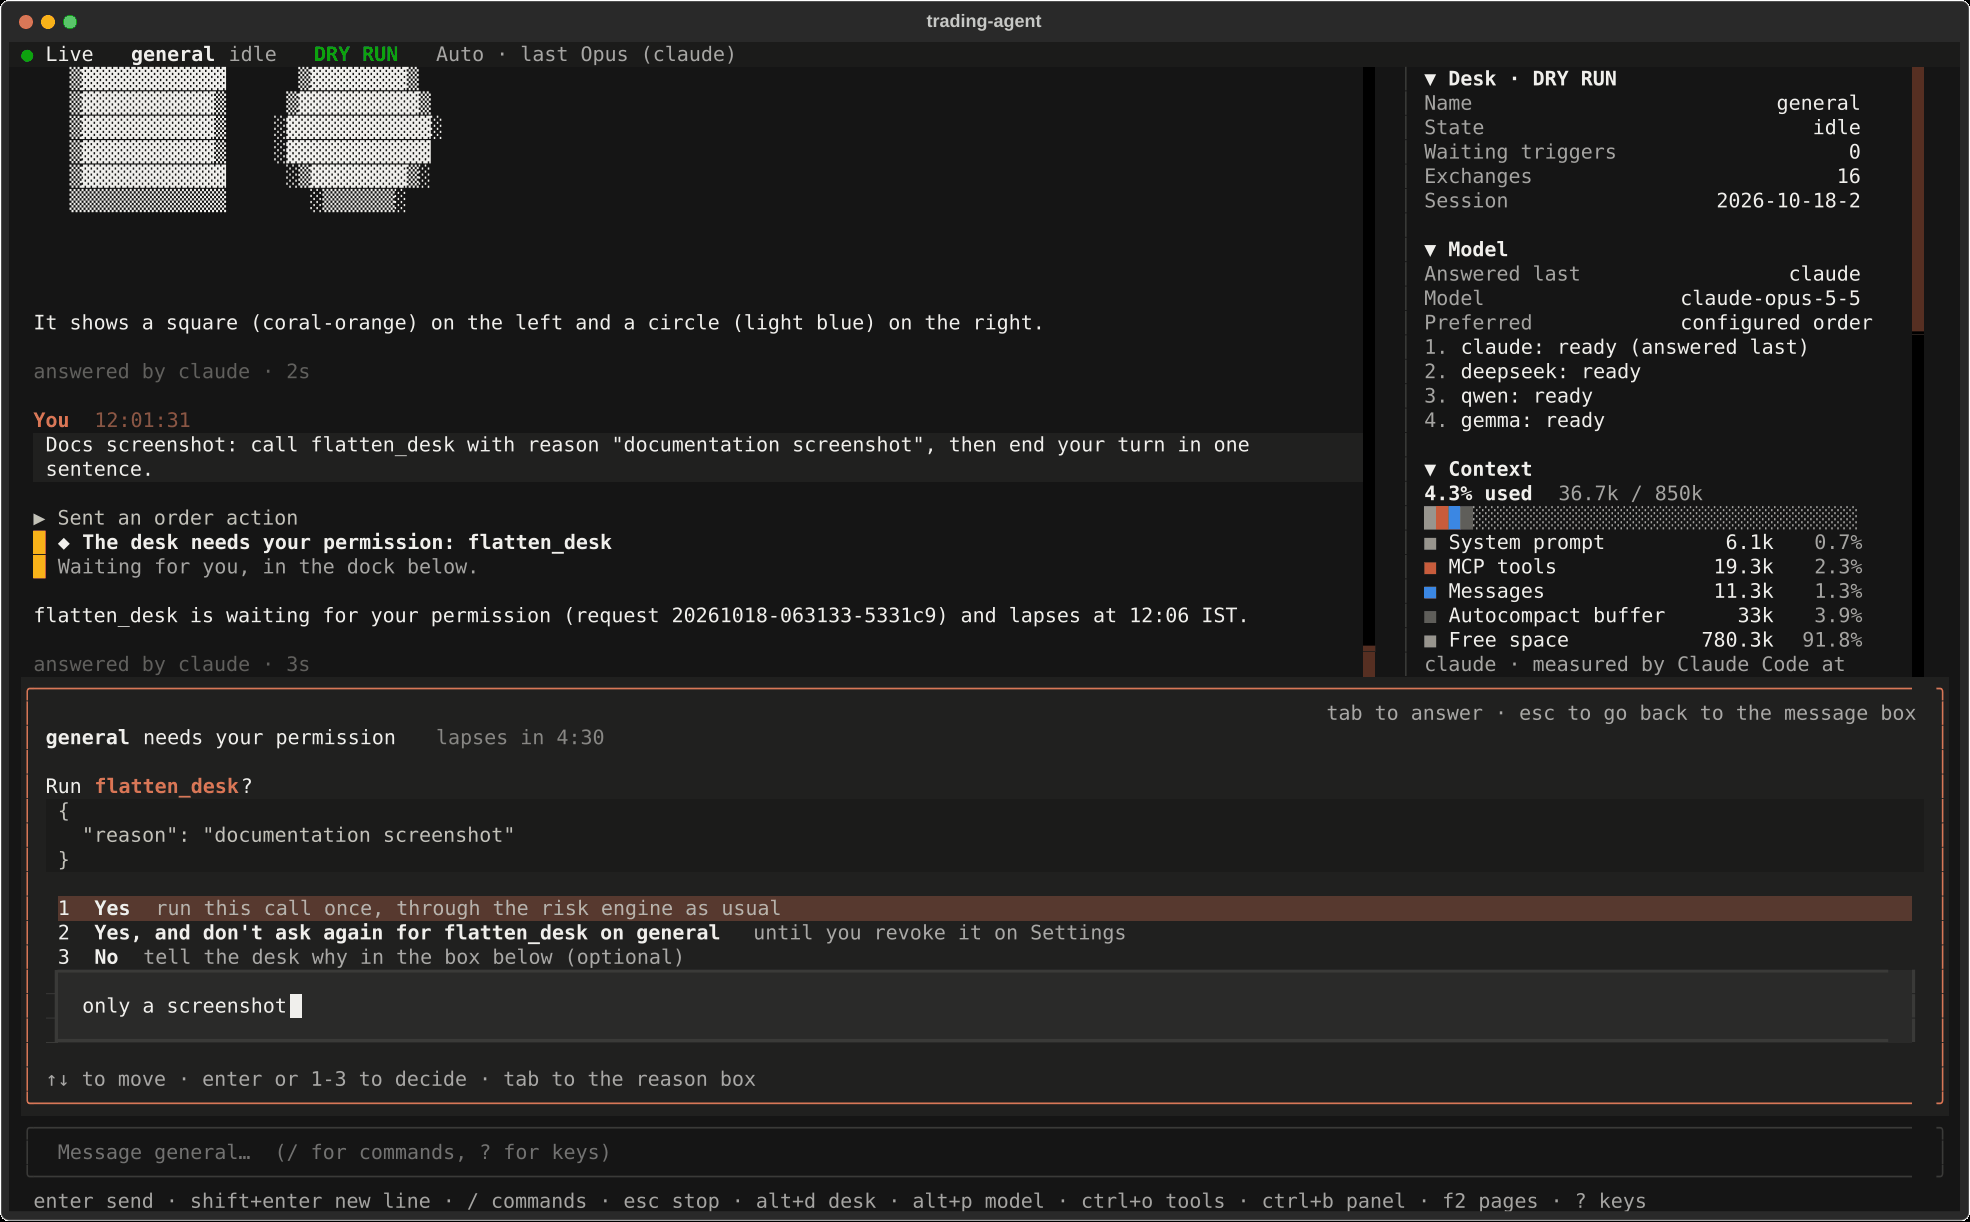This screenshot has height=1222, width=1970.
Task: Click the Autocompact buffer legend swatch
Action: pos(1430,616)
